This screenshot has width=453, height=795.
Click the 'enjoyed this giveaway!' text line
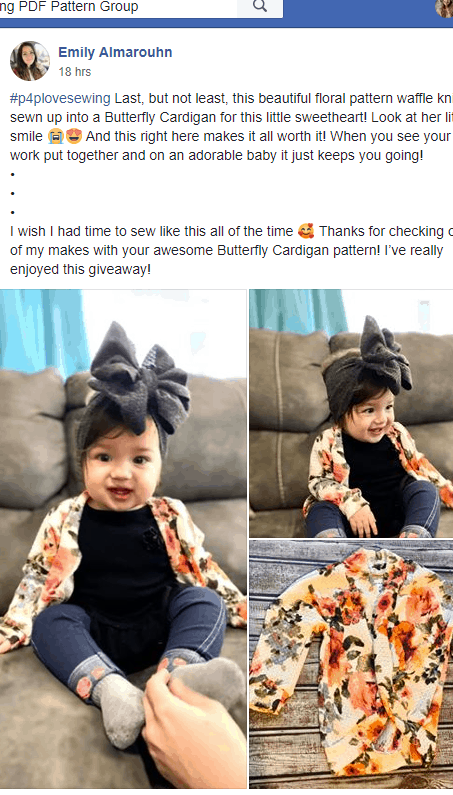coord(80,269)
